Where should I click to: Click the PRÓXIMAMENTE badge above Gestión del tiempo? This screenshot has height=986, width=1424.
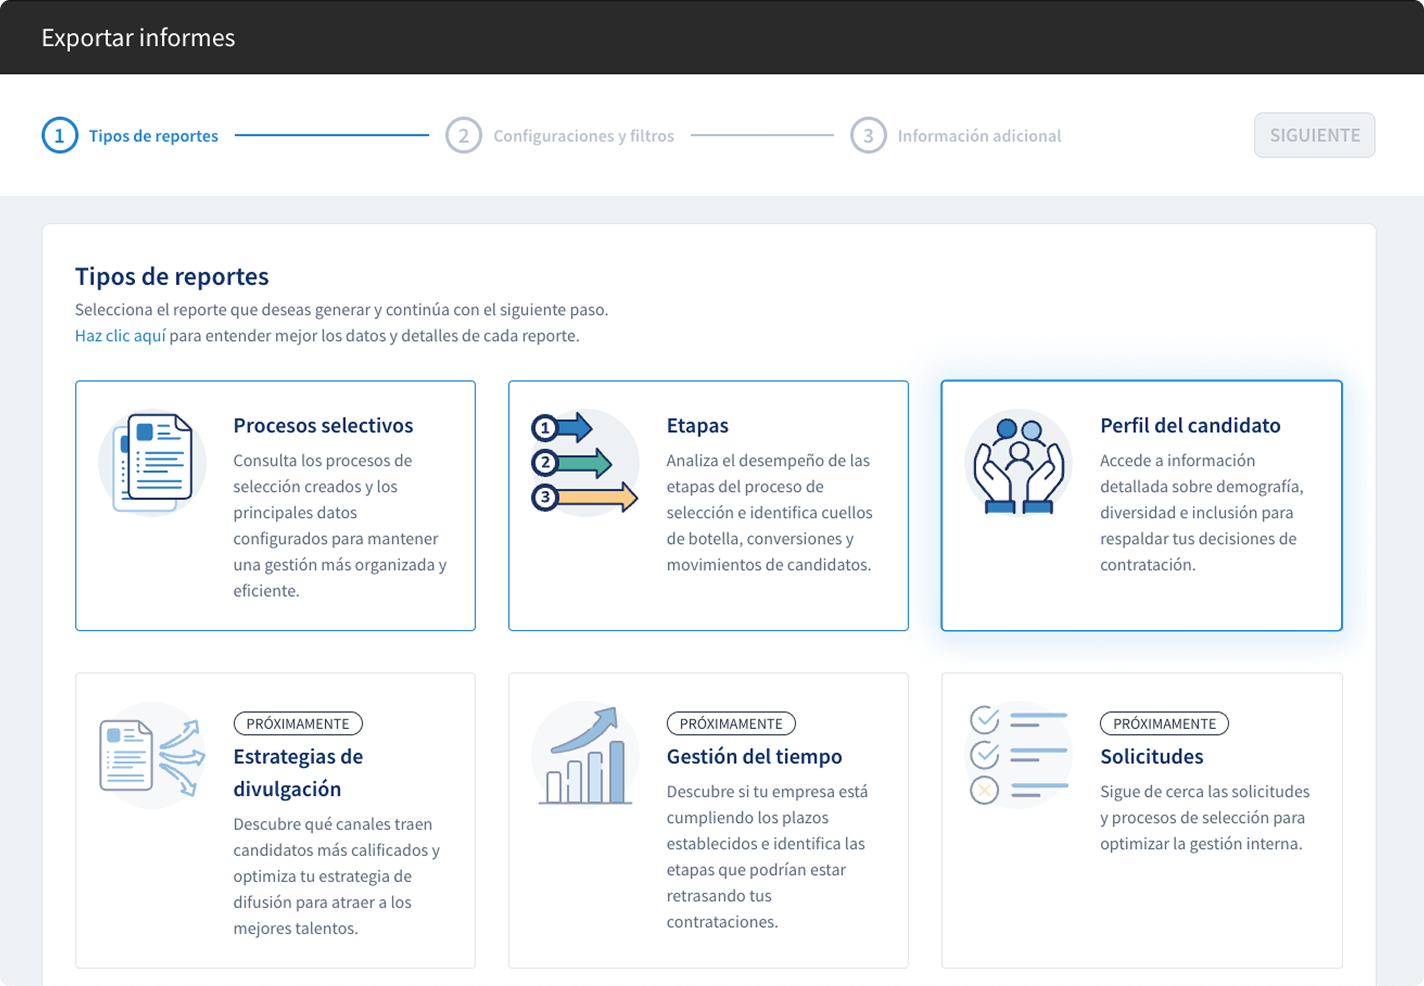pos(731,723)
